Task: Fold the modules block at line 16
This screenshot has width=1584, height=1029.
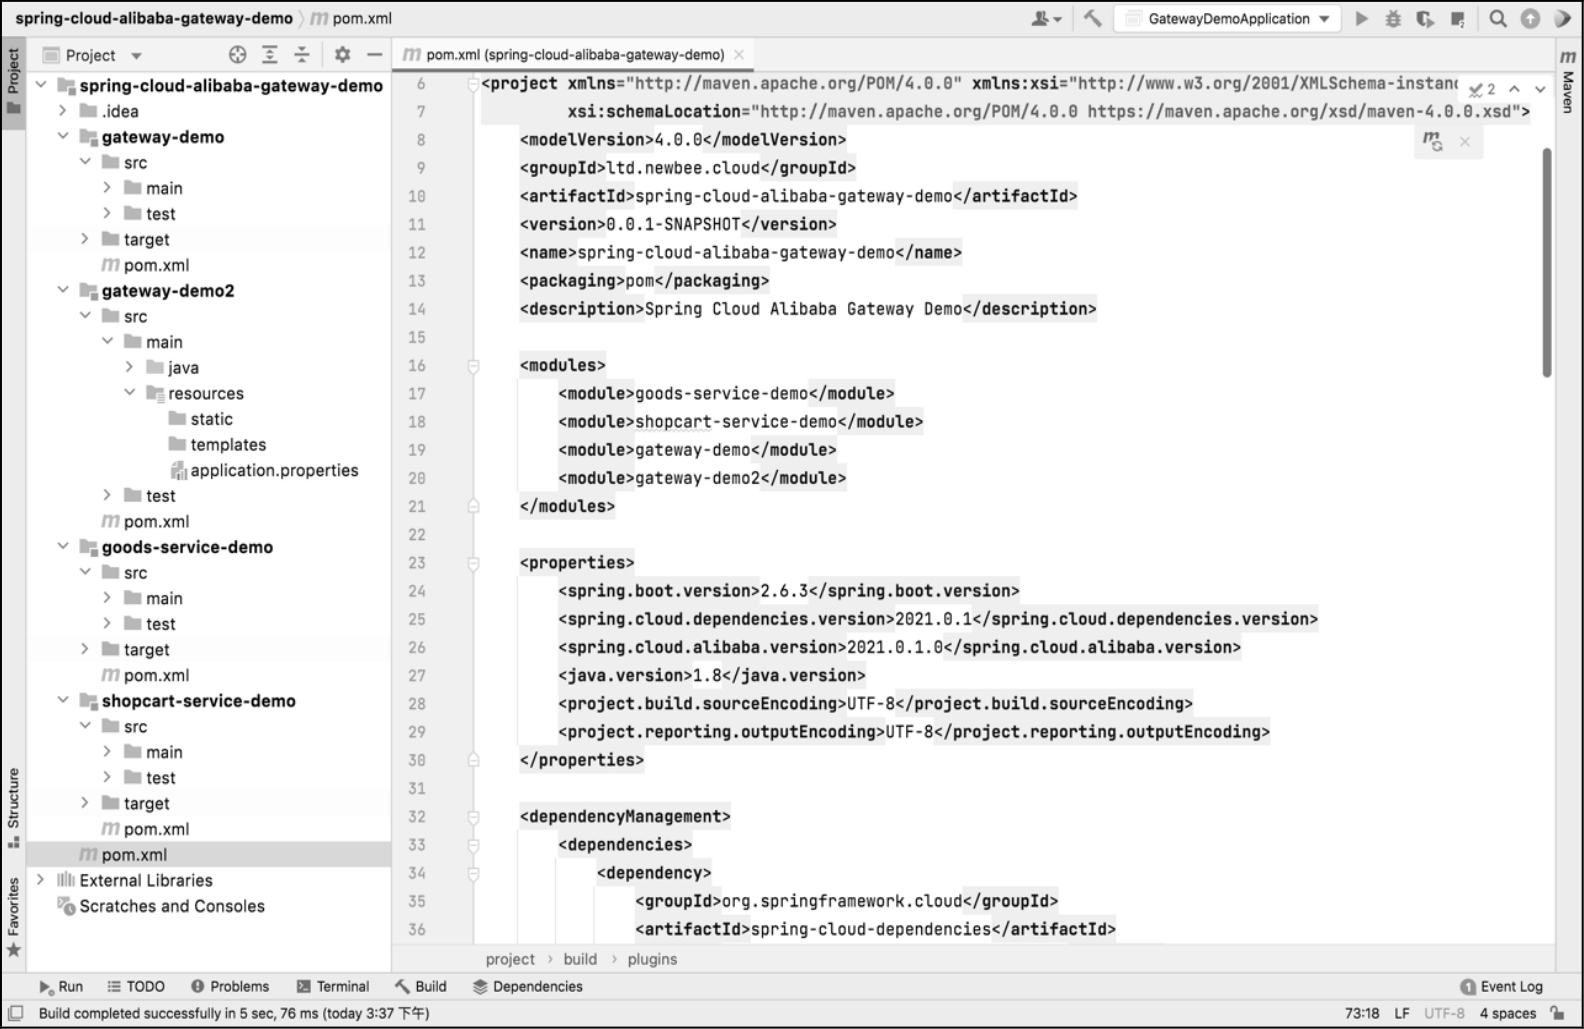Action: (474, 366)
